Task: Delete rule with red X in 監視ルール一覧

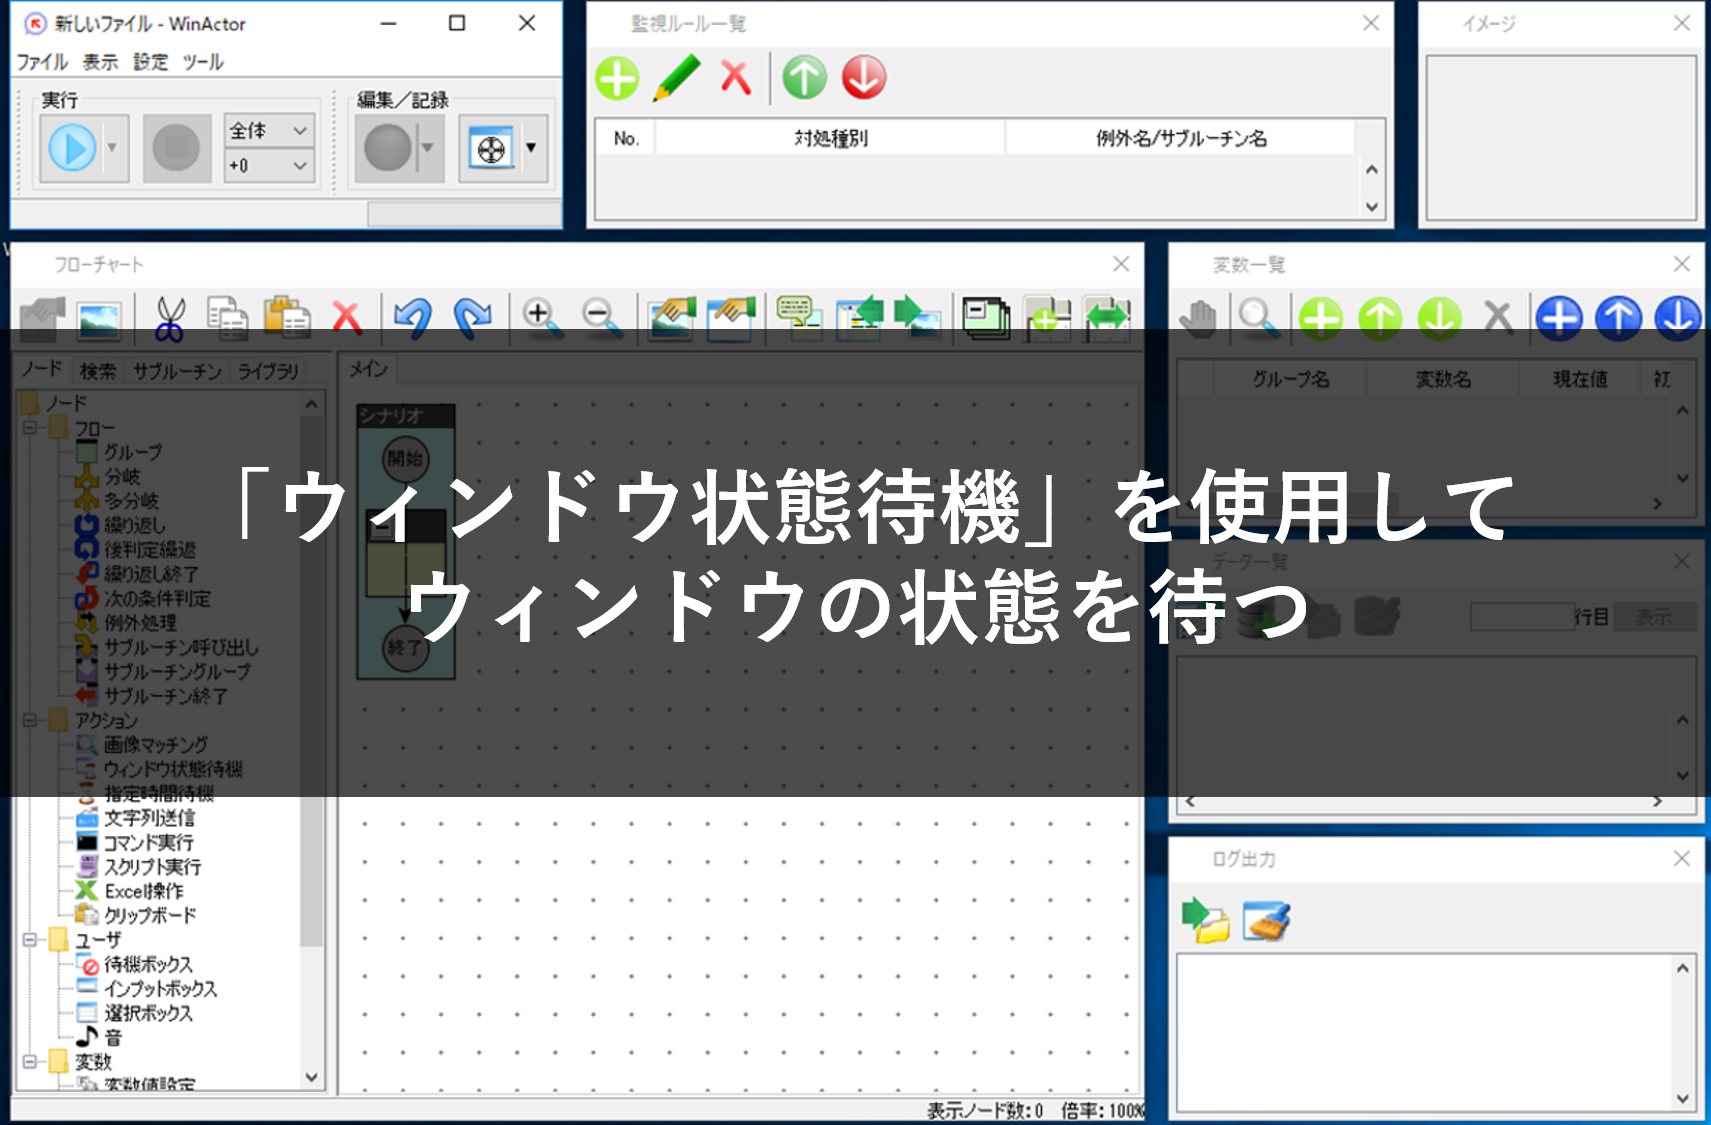Action: 736,78
